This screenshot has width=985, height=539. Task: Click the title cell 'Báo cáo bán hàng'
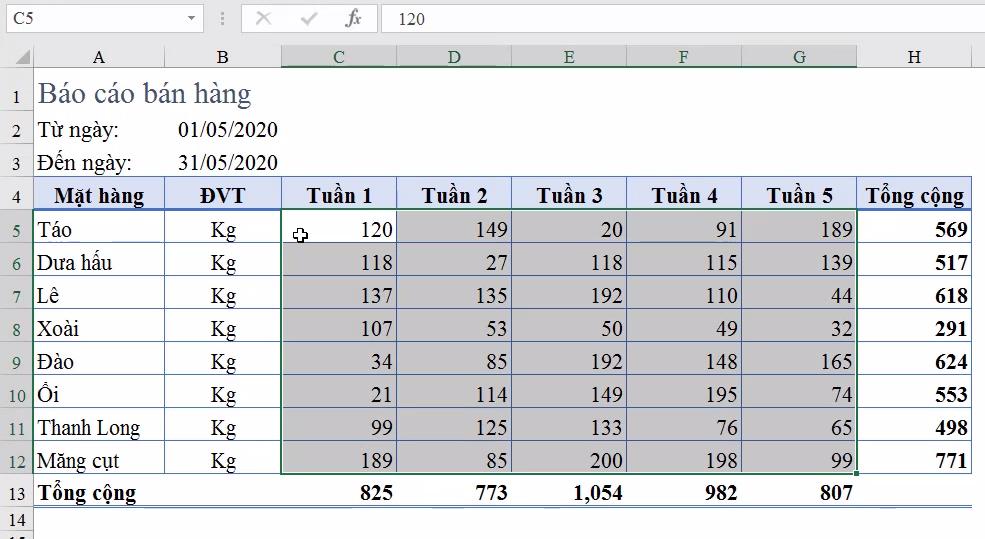(144, 93)
